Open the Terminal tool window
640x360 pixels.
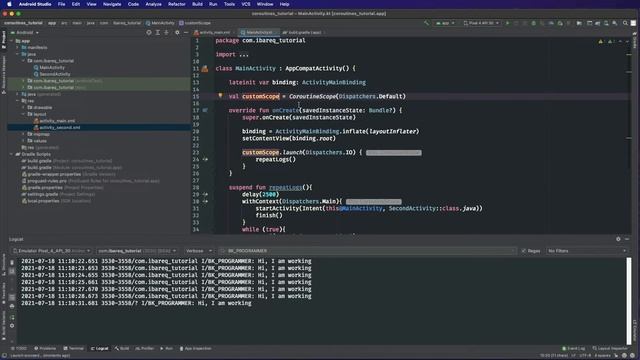73,349
